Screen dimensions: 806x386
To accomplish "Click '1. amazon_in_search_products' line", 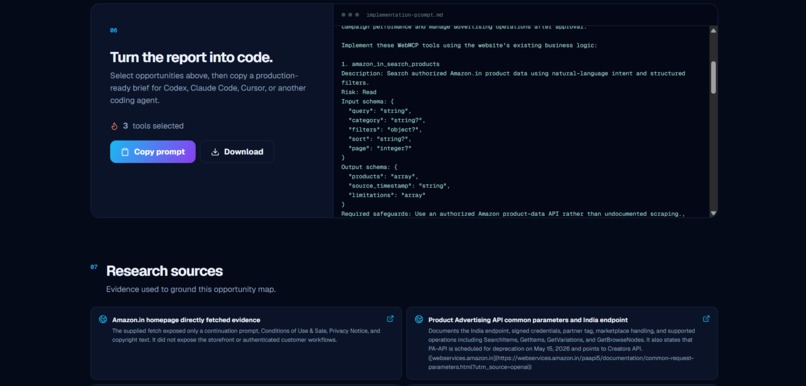I will (x=391, y=64).
